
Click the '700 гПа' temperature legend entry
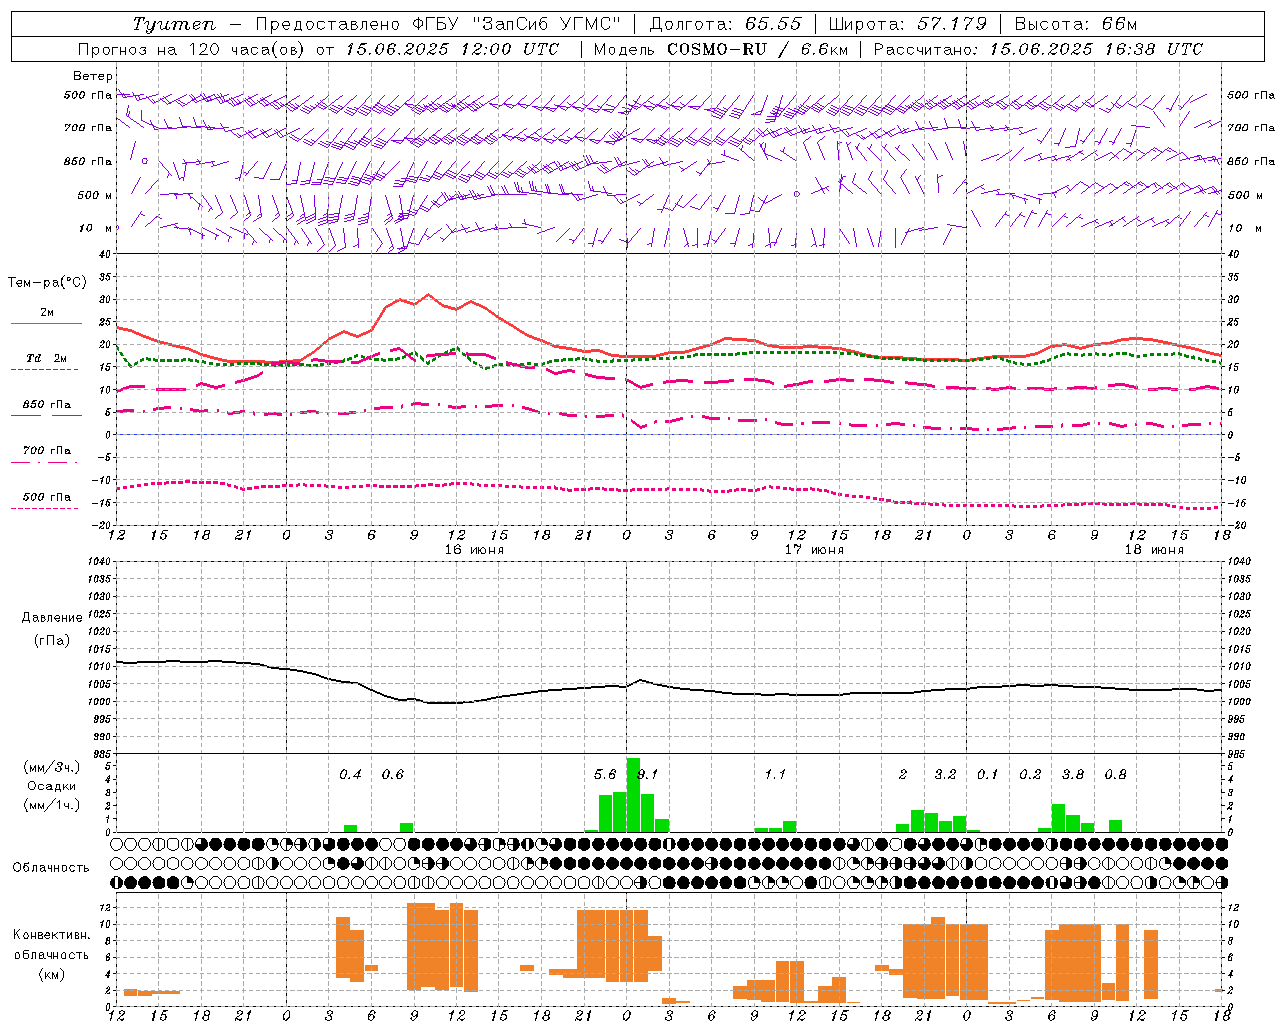tap(46, 451)
